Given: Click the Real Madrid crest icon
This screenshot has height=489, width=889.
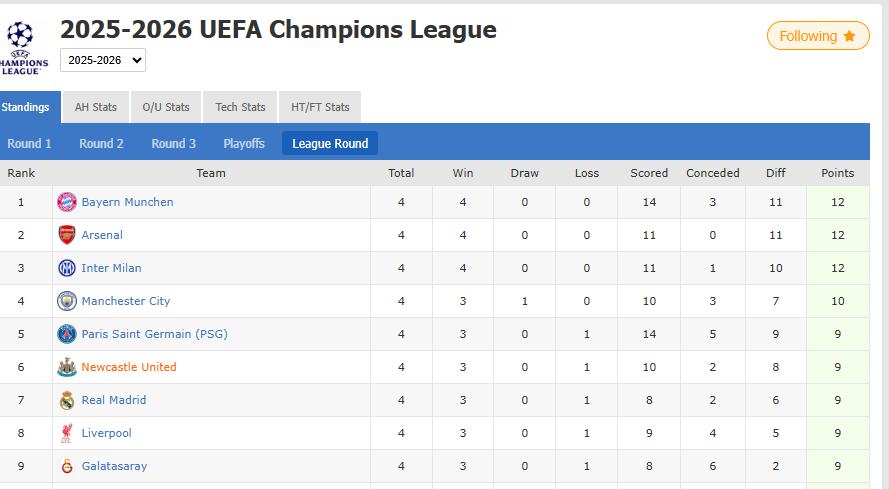Looking at the screenshot, I should tap(67, 400).
